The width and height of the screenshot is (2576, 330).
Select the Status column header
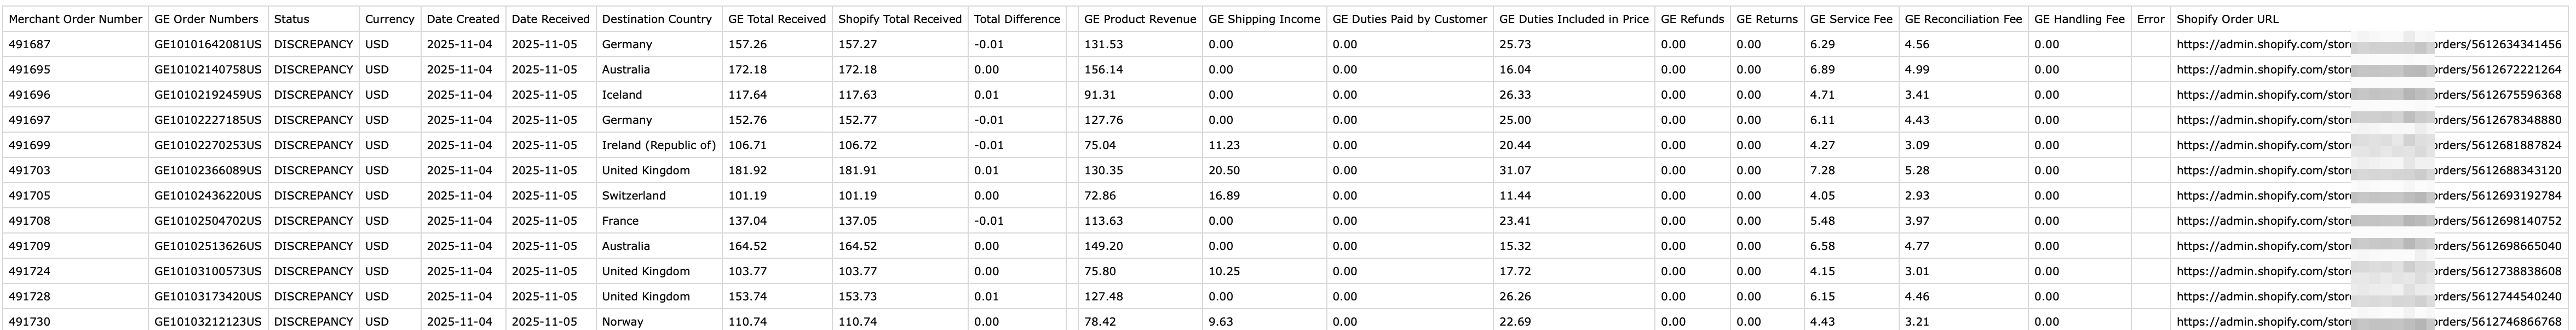pyautogui.click(x=292, y=19)
